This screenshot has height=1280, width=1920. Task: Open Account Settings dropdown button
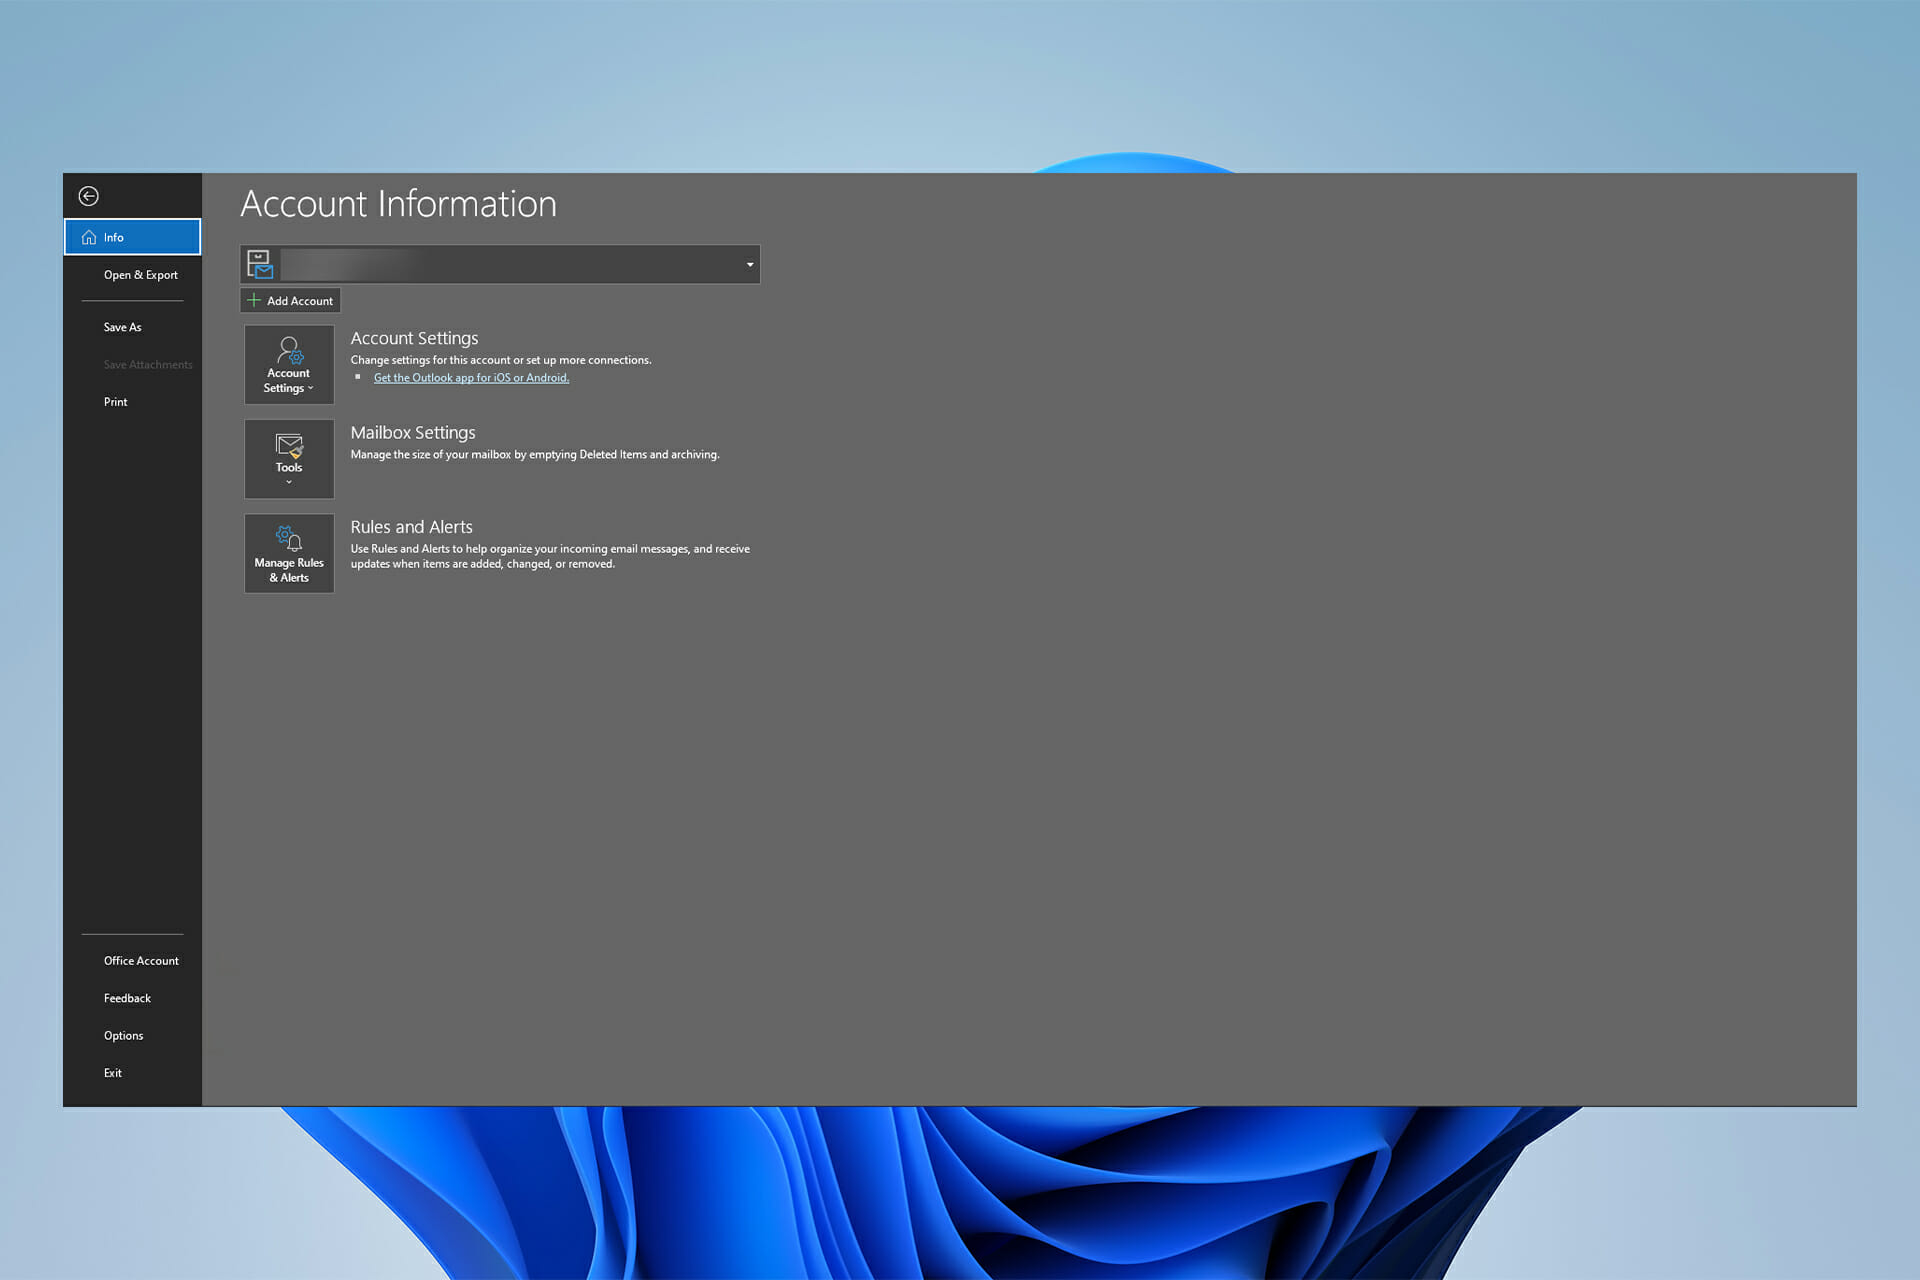[289, 364]
